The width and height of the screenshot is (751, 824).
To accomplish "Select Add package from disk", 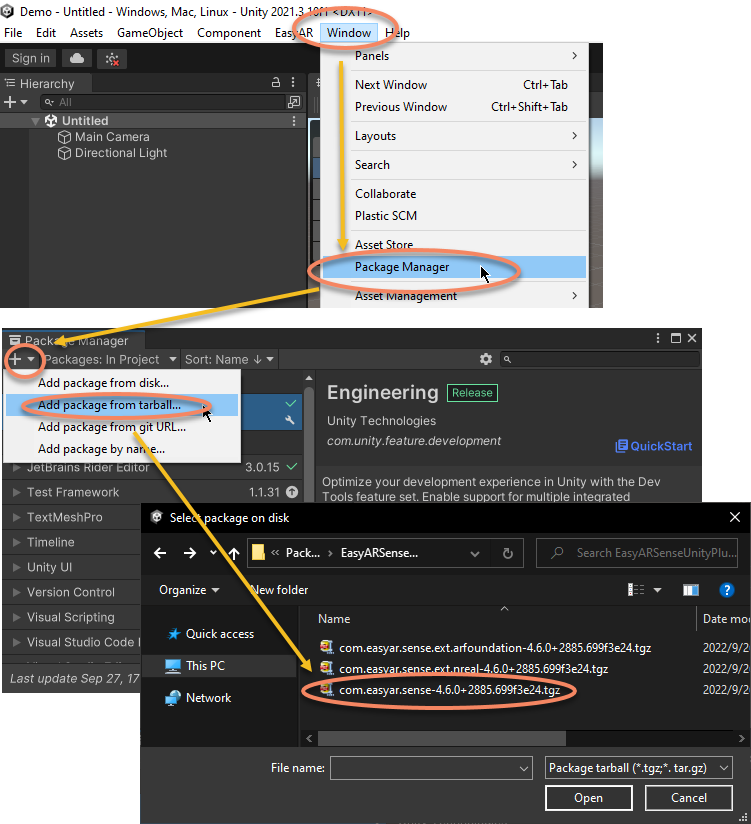I will pos(122,383).
